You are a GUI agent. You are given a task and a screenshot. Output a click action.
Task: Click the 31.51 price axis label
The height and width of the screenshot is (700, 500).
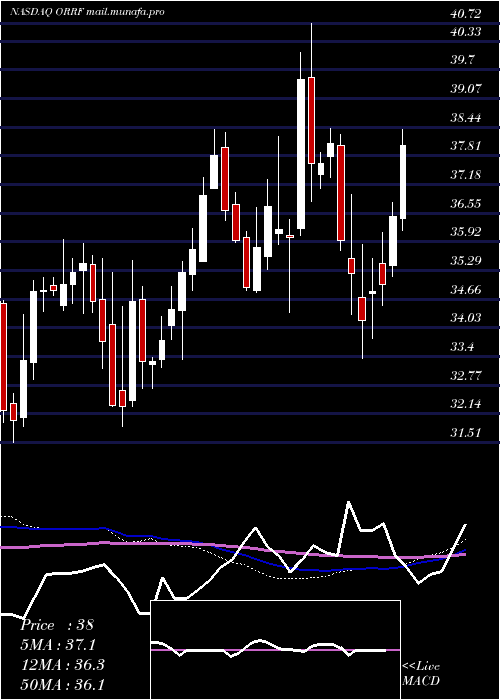coord(466,433)
